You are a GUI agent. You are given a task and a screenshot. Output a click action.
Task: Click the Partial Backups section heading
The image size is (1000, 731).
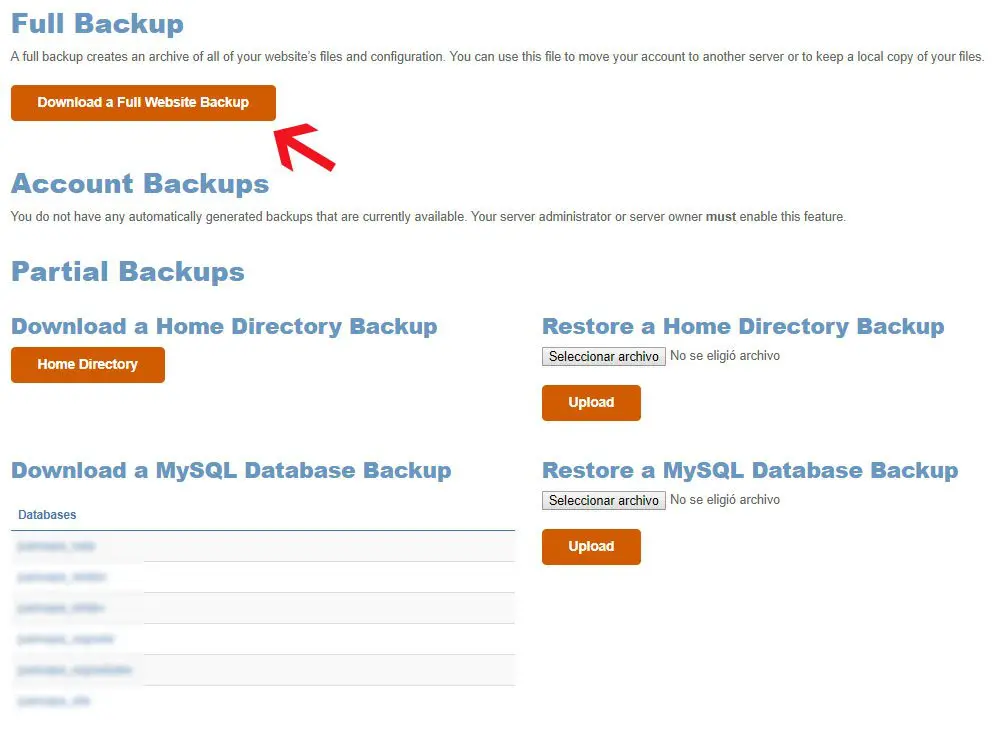[x=126, y=271]
